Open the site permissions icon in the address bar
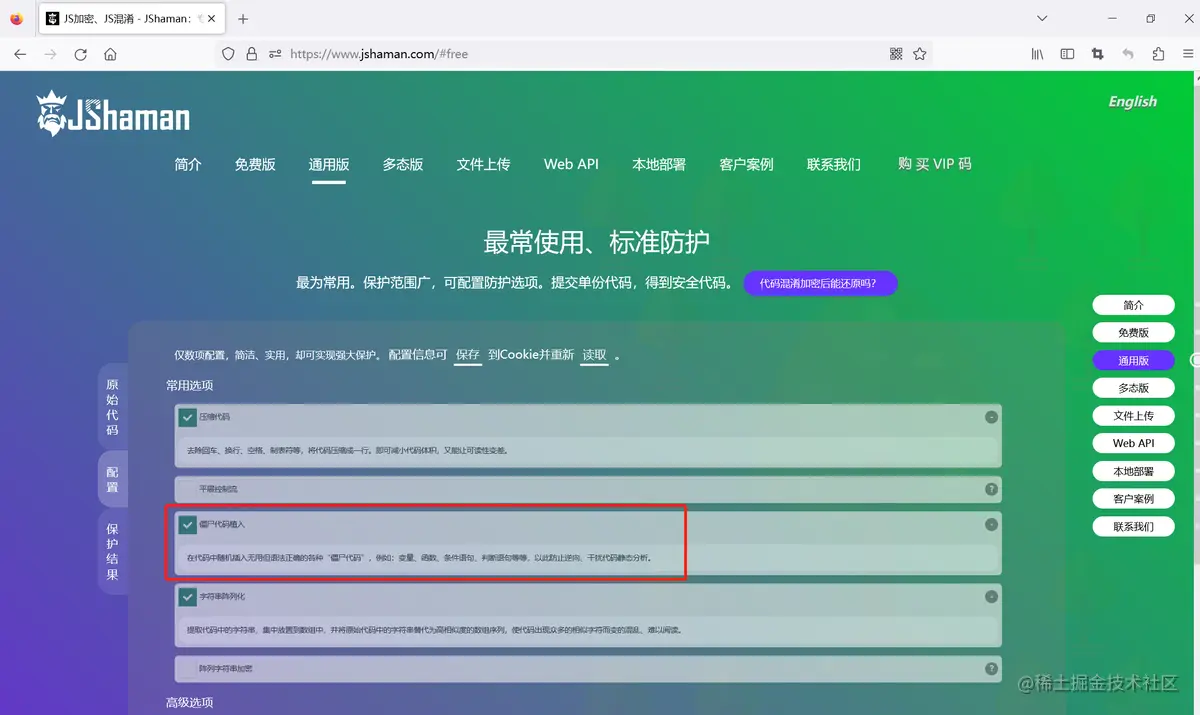 pyautogui.click(x=275, y=54)
